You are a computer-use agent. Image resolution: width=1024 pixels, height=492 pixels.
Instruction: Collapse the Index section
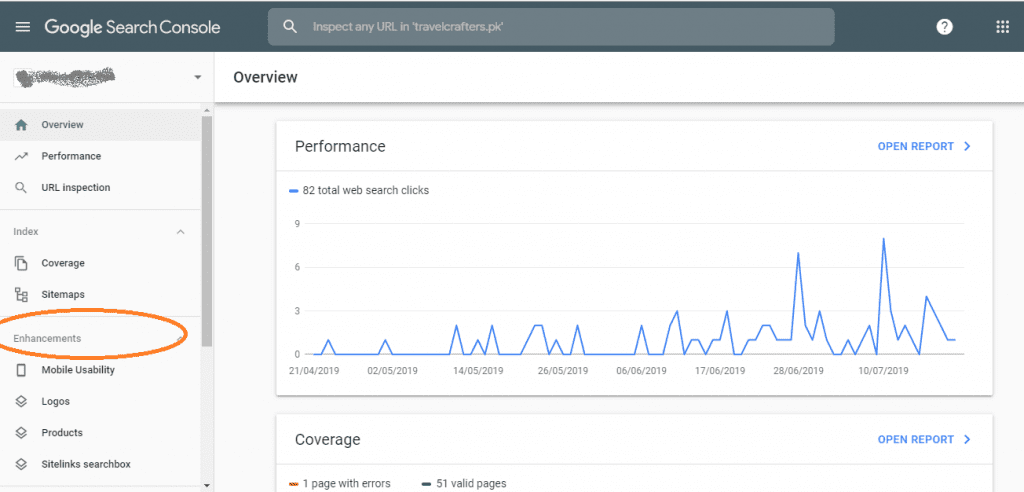[181, 232]
